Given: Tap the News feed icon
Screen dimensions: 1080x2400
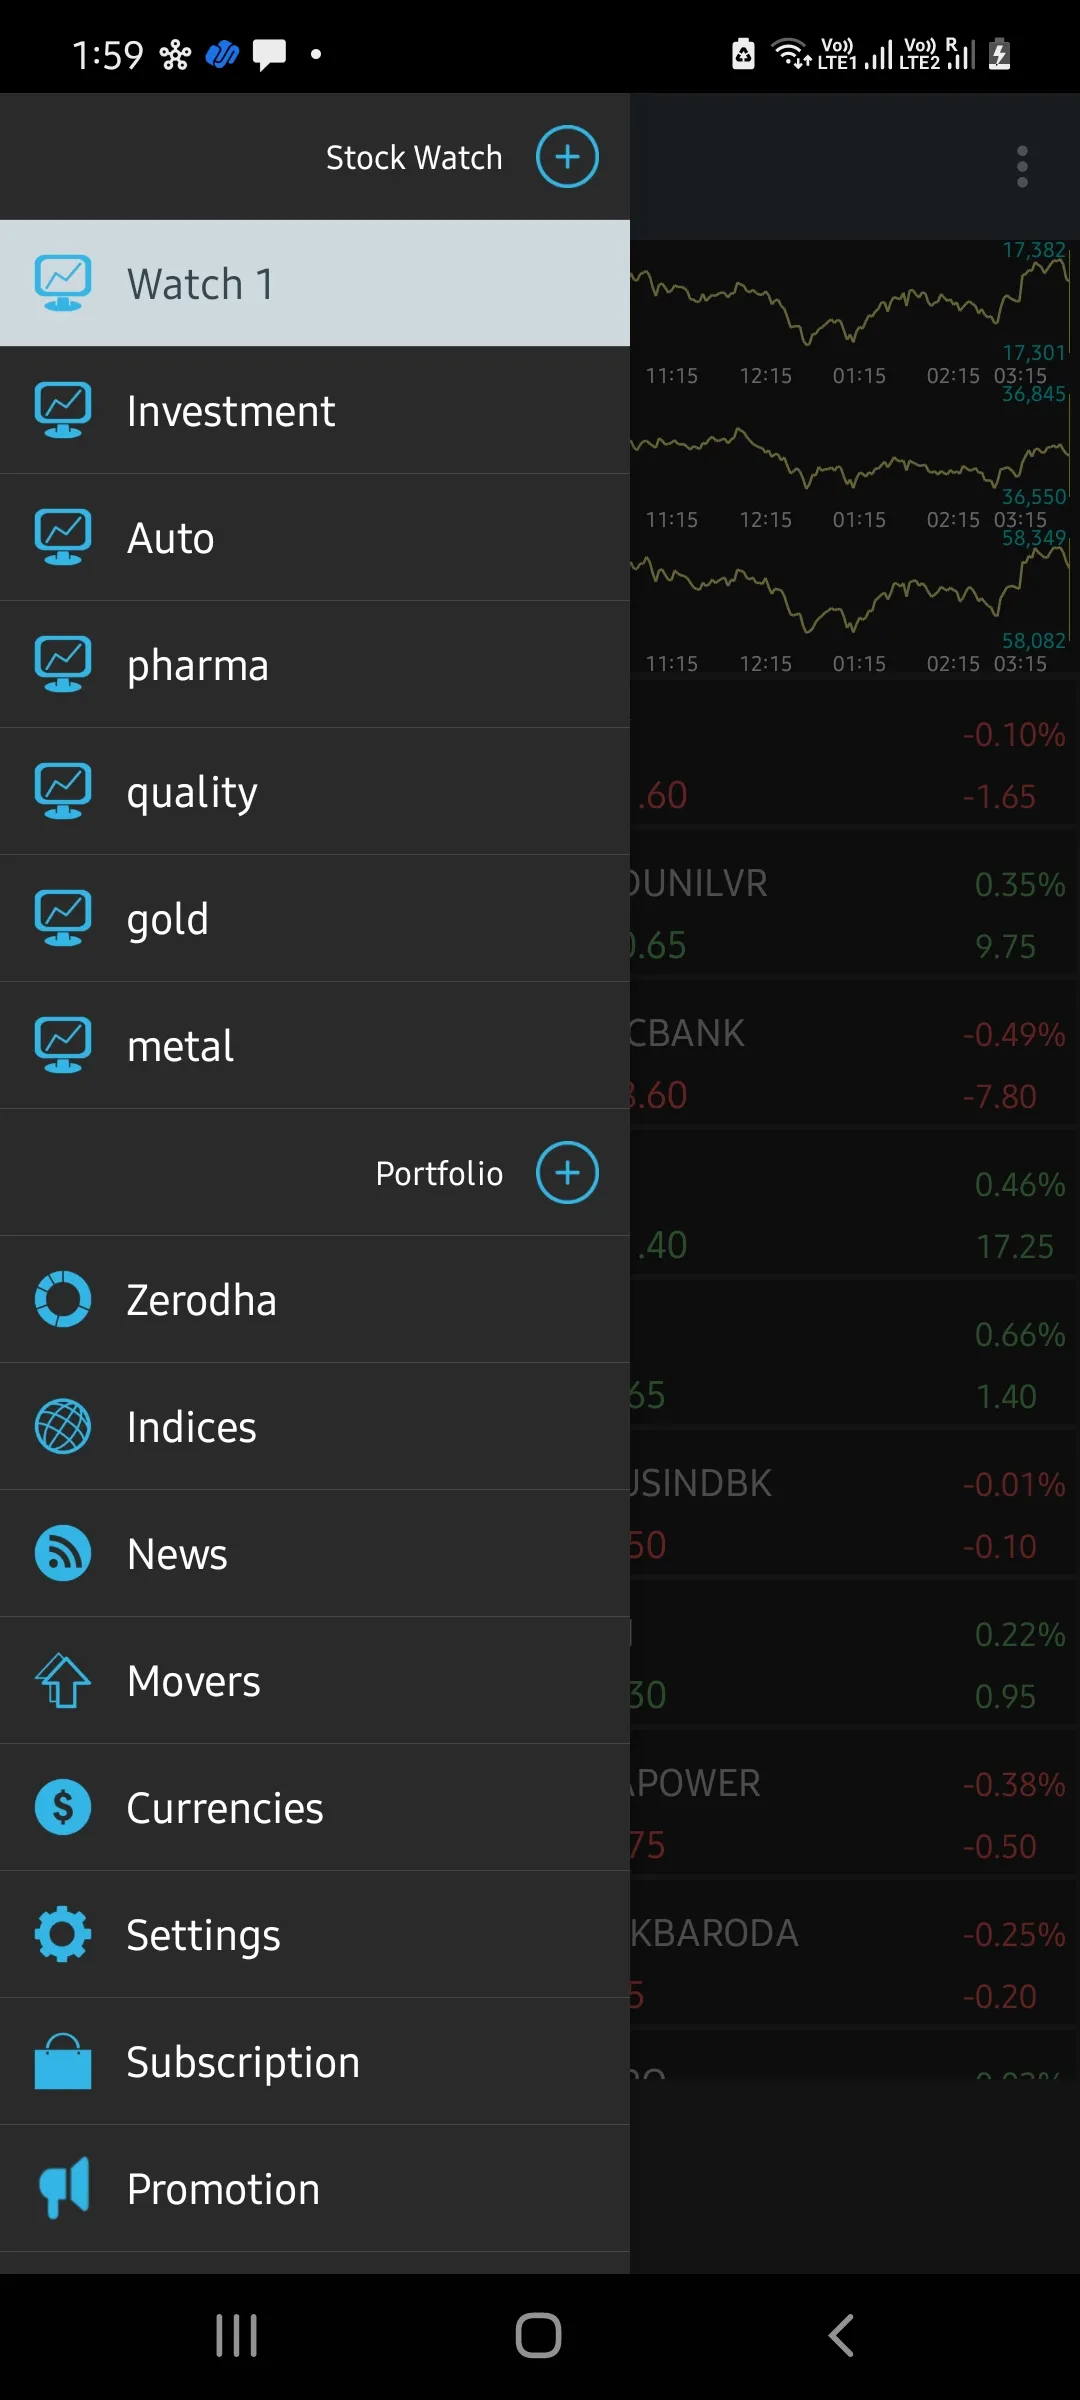Looking at the screenshot, I should click(63, 1553).
